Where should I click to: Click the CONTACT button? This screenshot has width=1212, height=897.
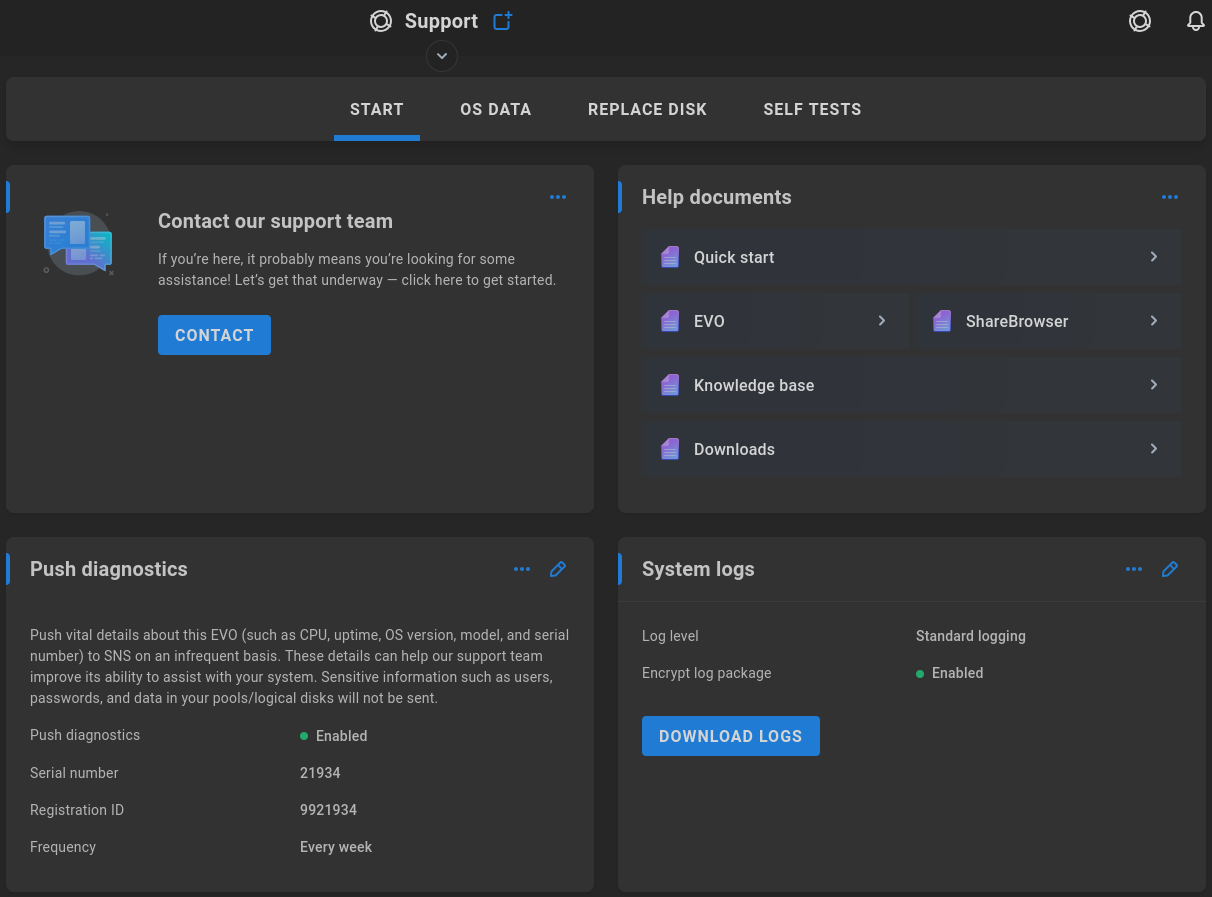tap(214, 335)
